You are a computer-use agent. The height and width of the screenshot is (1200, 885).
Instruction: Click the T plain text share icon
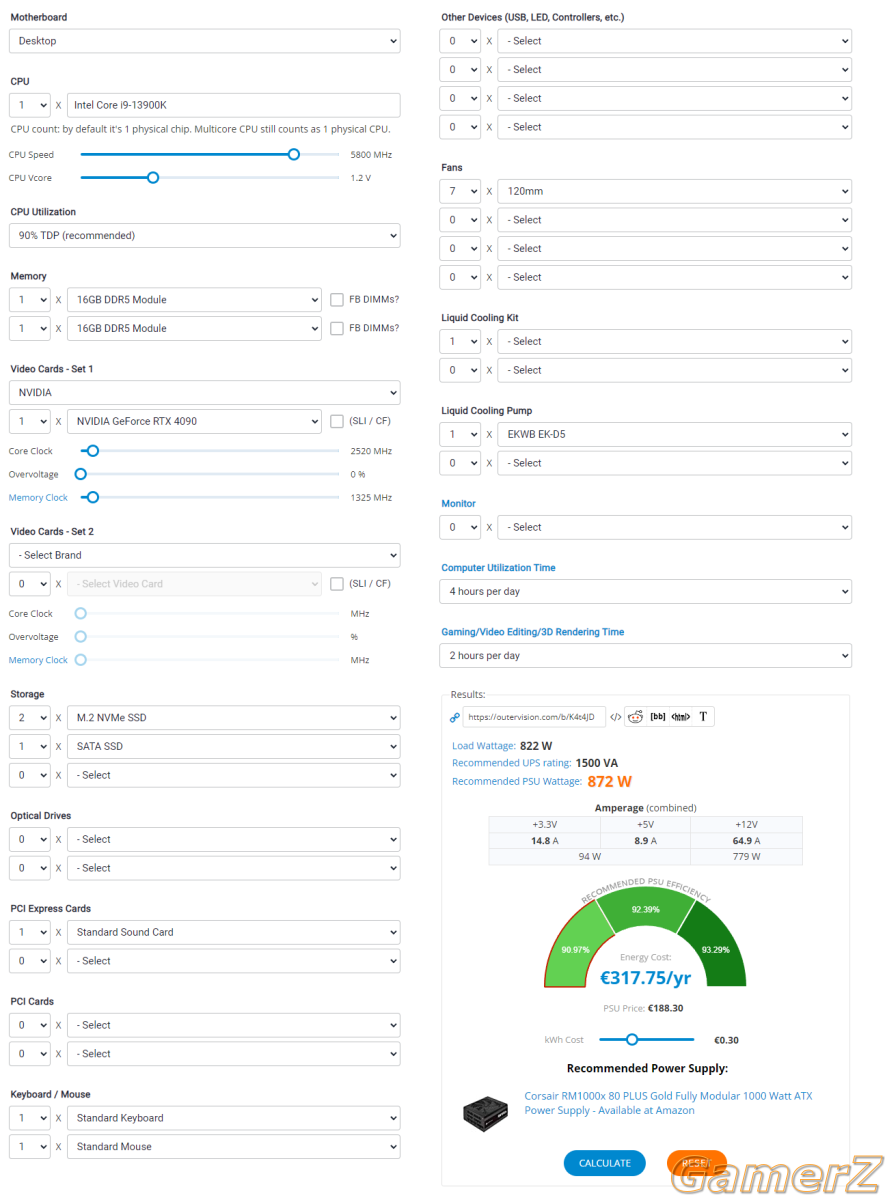[x=703, y=717]
